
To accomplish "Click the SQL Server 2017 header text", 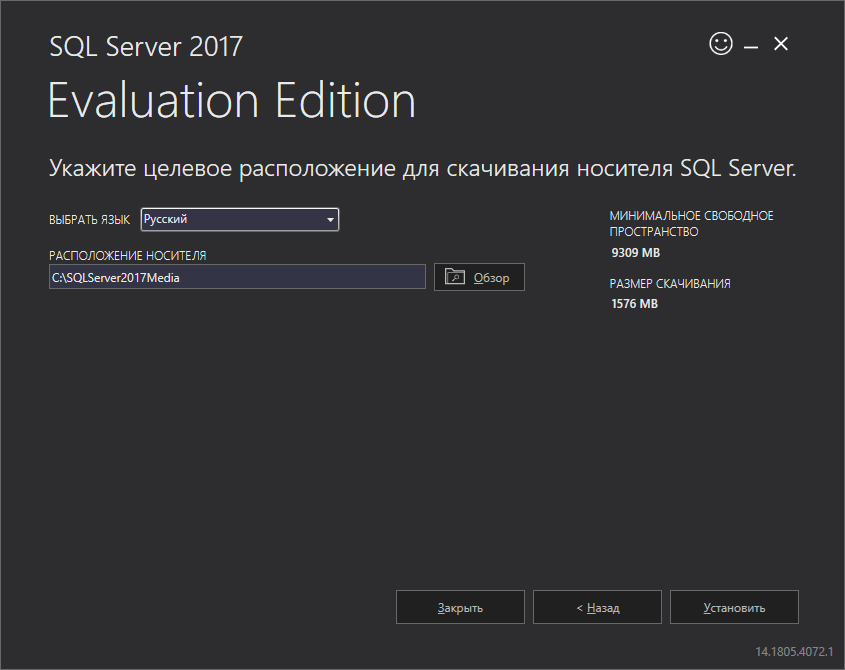I will 145,46.
